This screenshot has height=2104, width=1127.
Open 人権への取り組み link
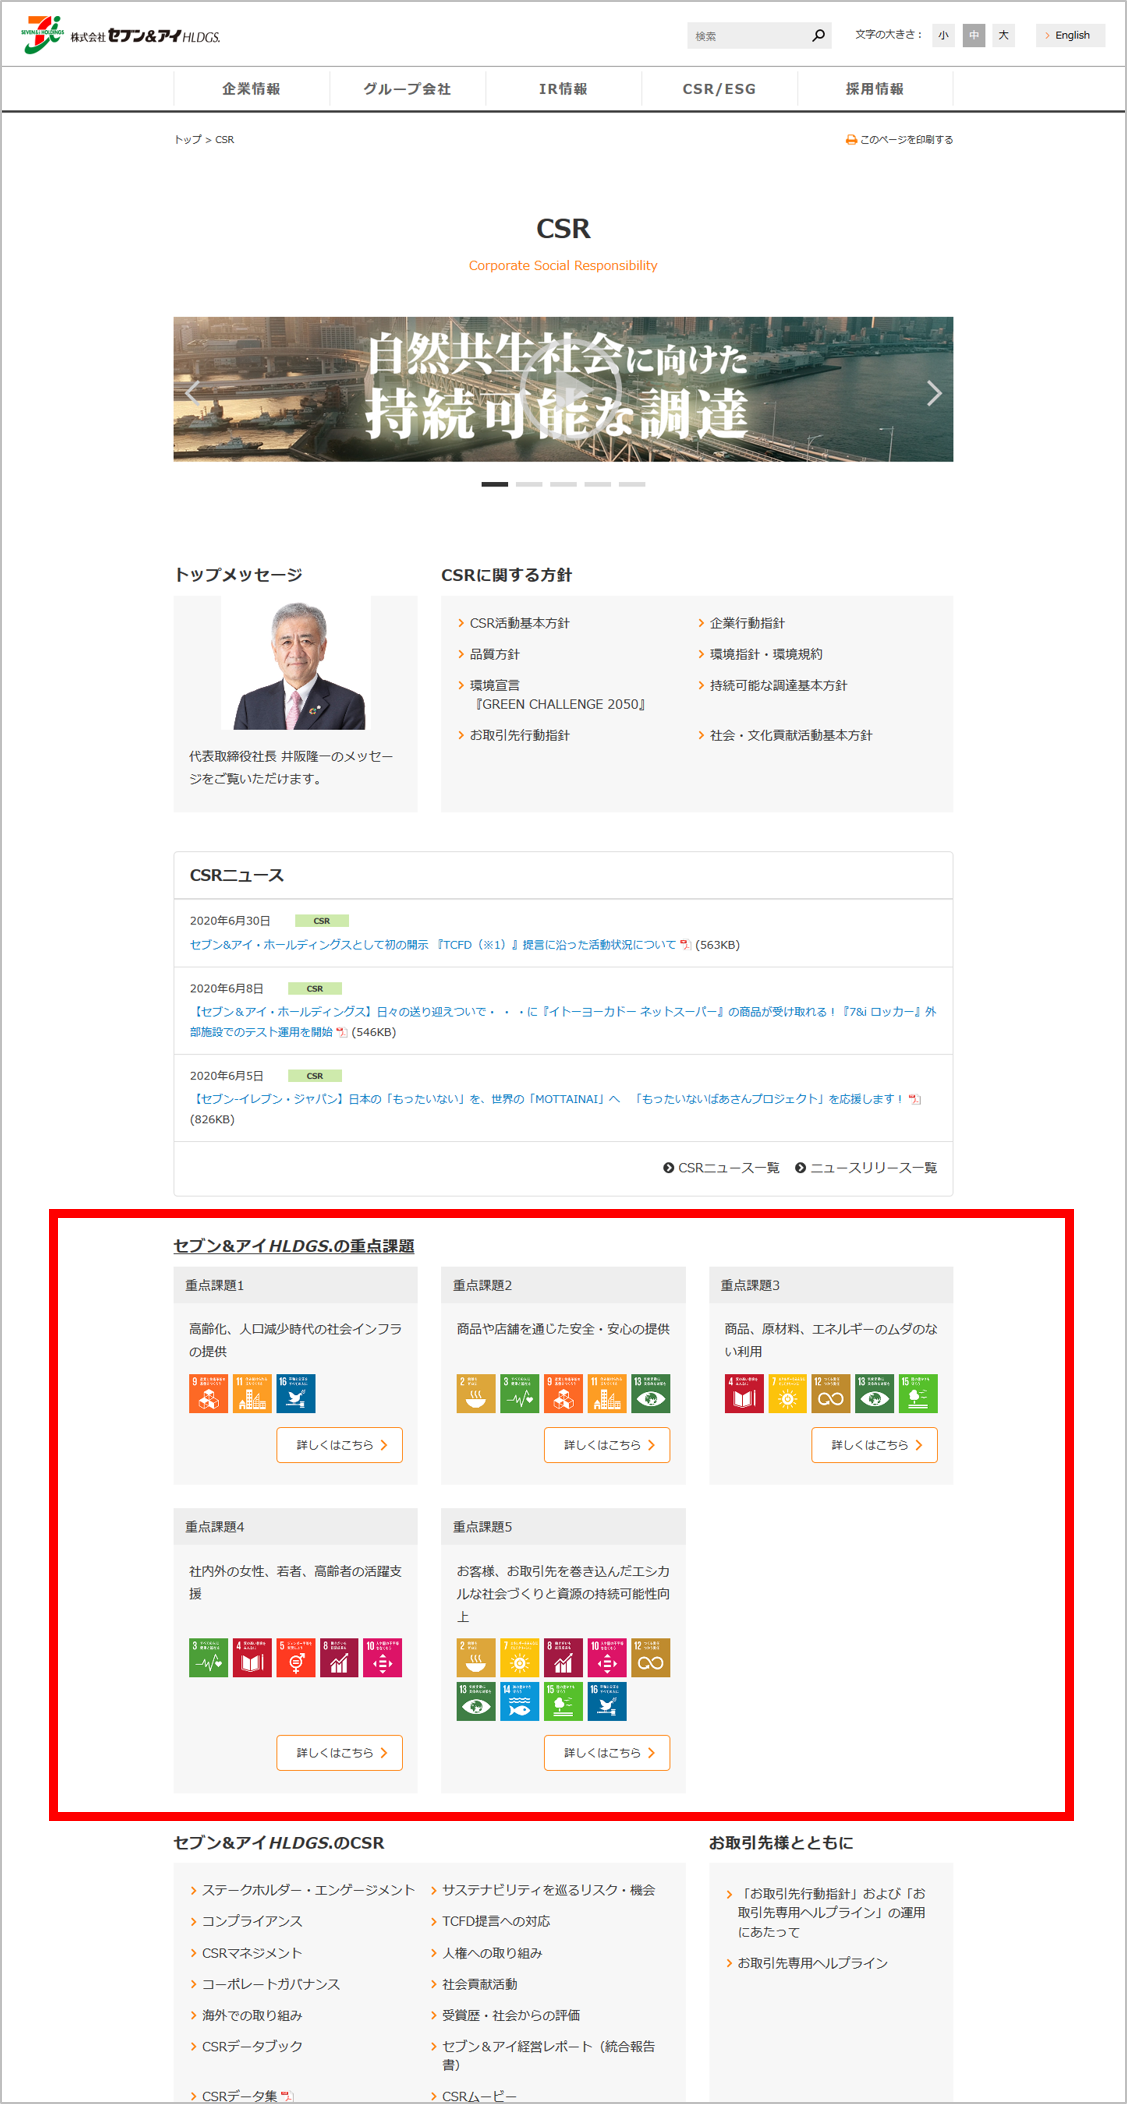click(492, 1953)
